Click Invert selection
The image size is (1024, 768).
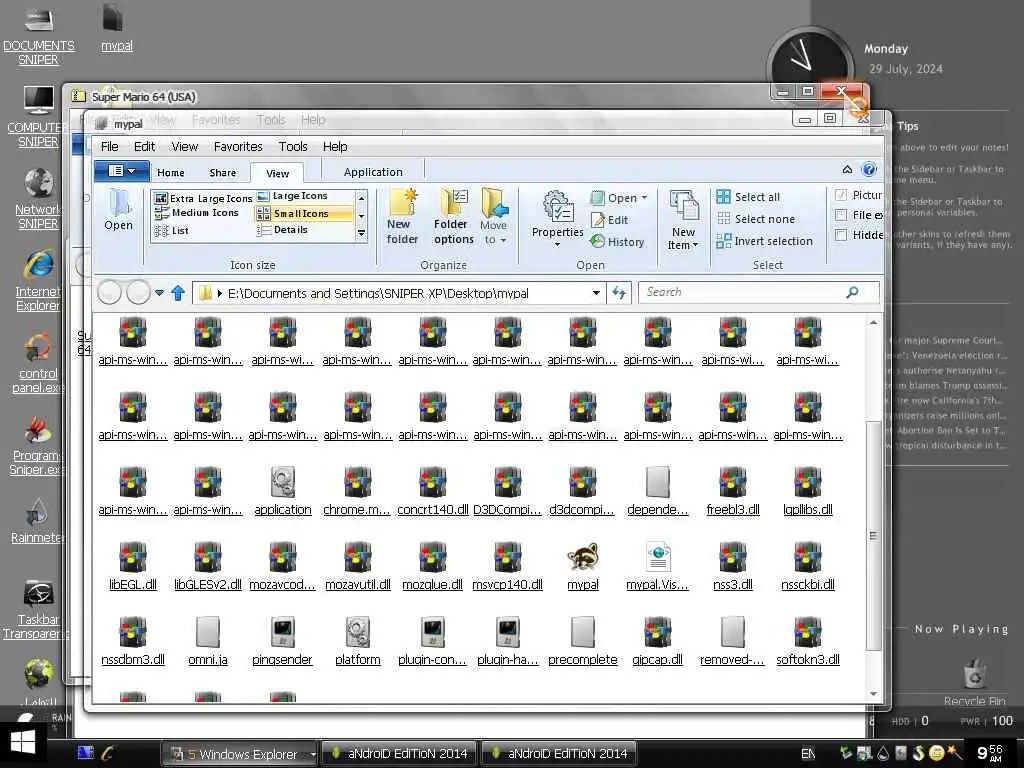pos(765,242)
